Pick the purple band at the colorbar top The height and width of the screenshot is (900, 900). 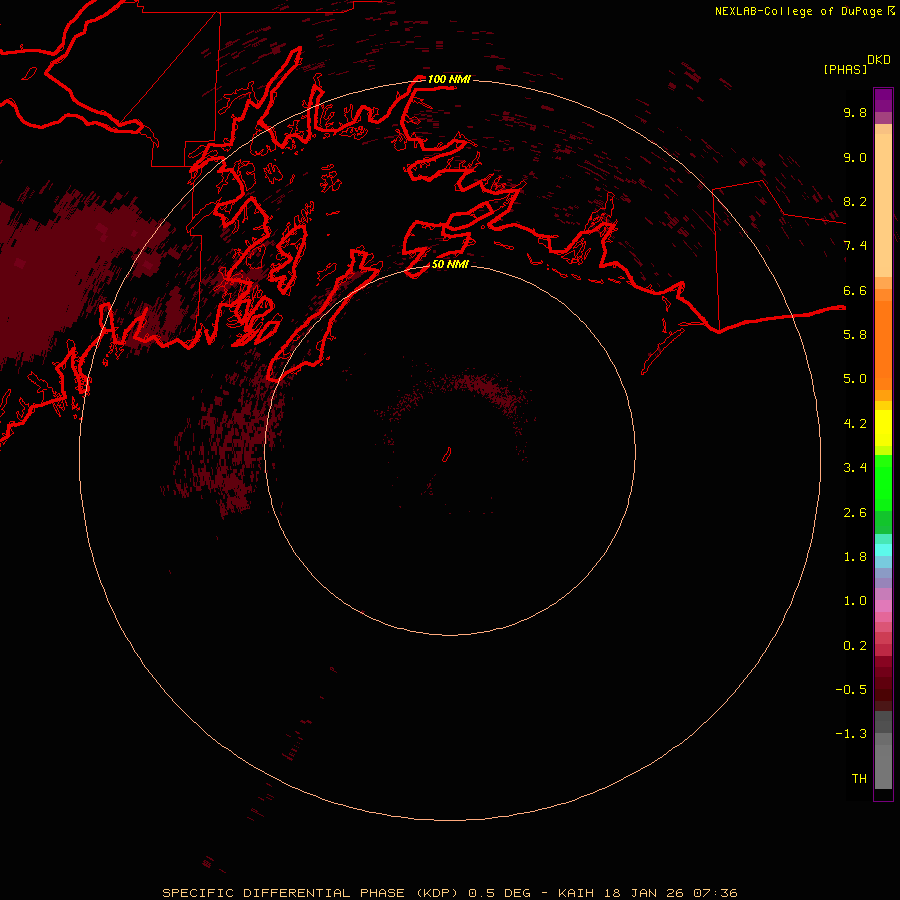[883, 100]
